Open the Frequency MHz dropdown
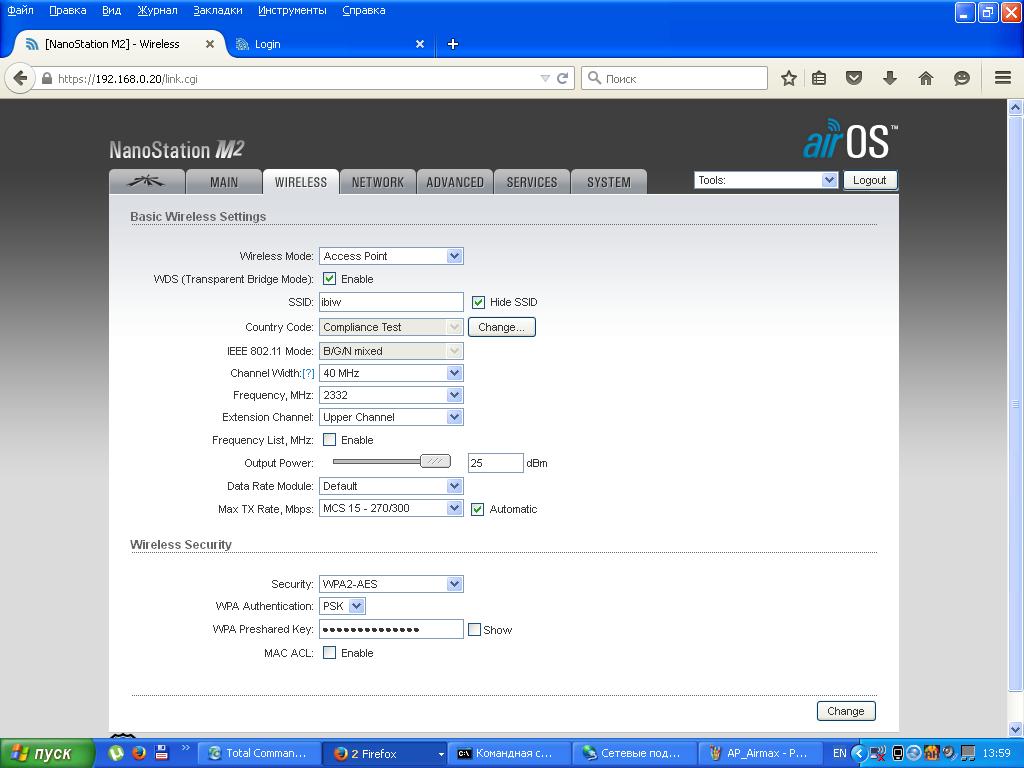The width and height of the screenshot is (1024, 768). (391, 395)
